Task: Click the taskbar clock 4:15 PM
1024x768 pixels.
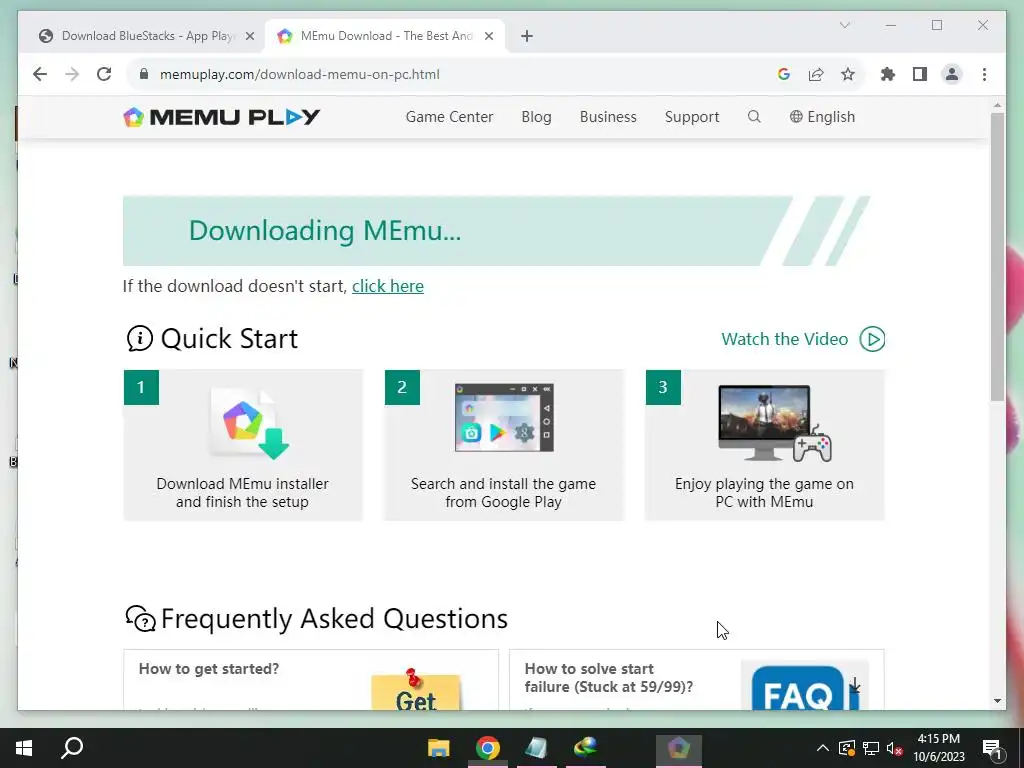Action: tap(938, 739)
